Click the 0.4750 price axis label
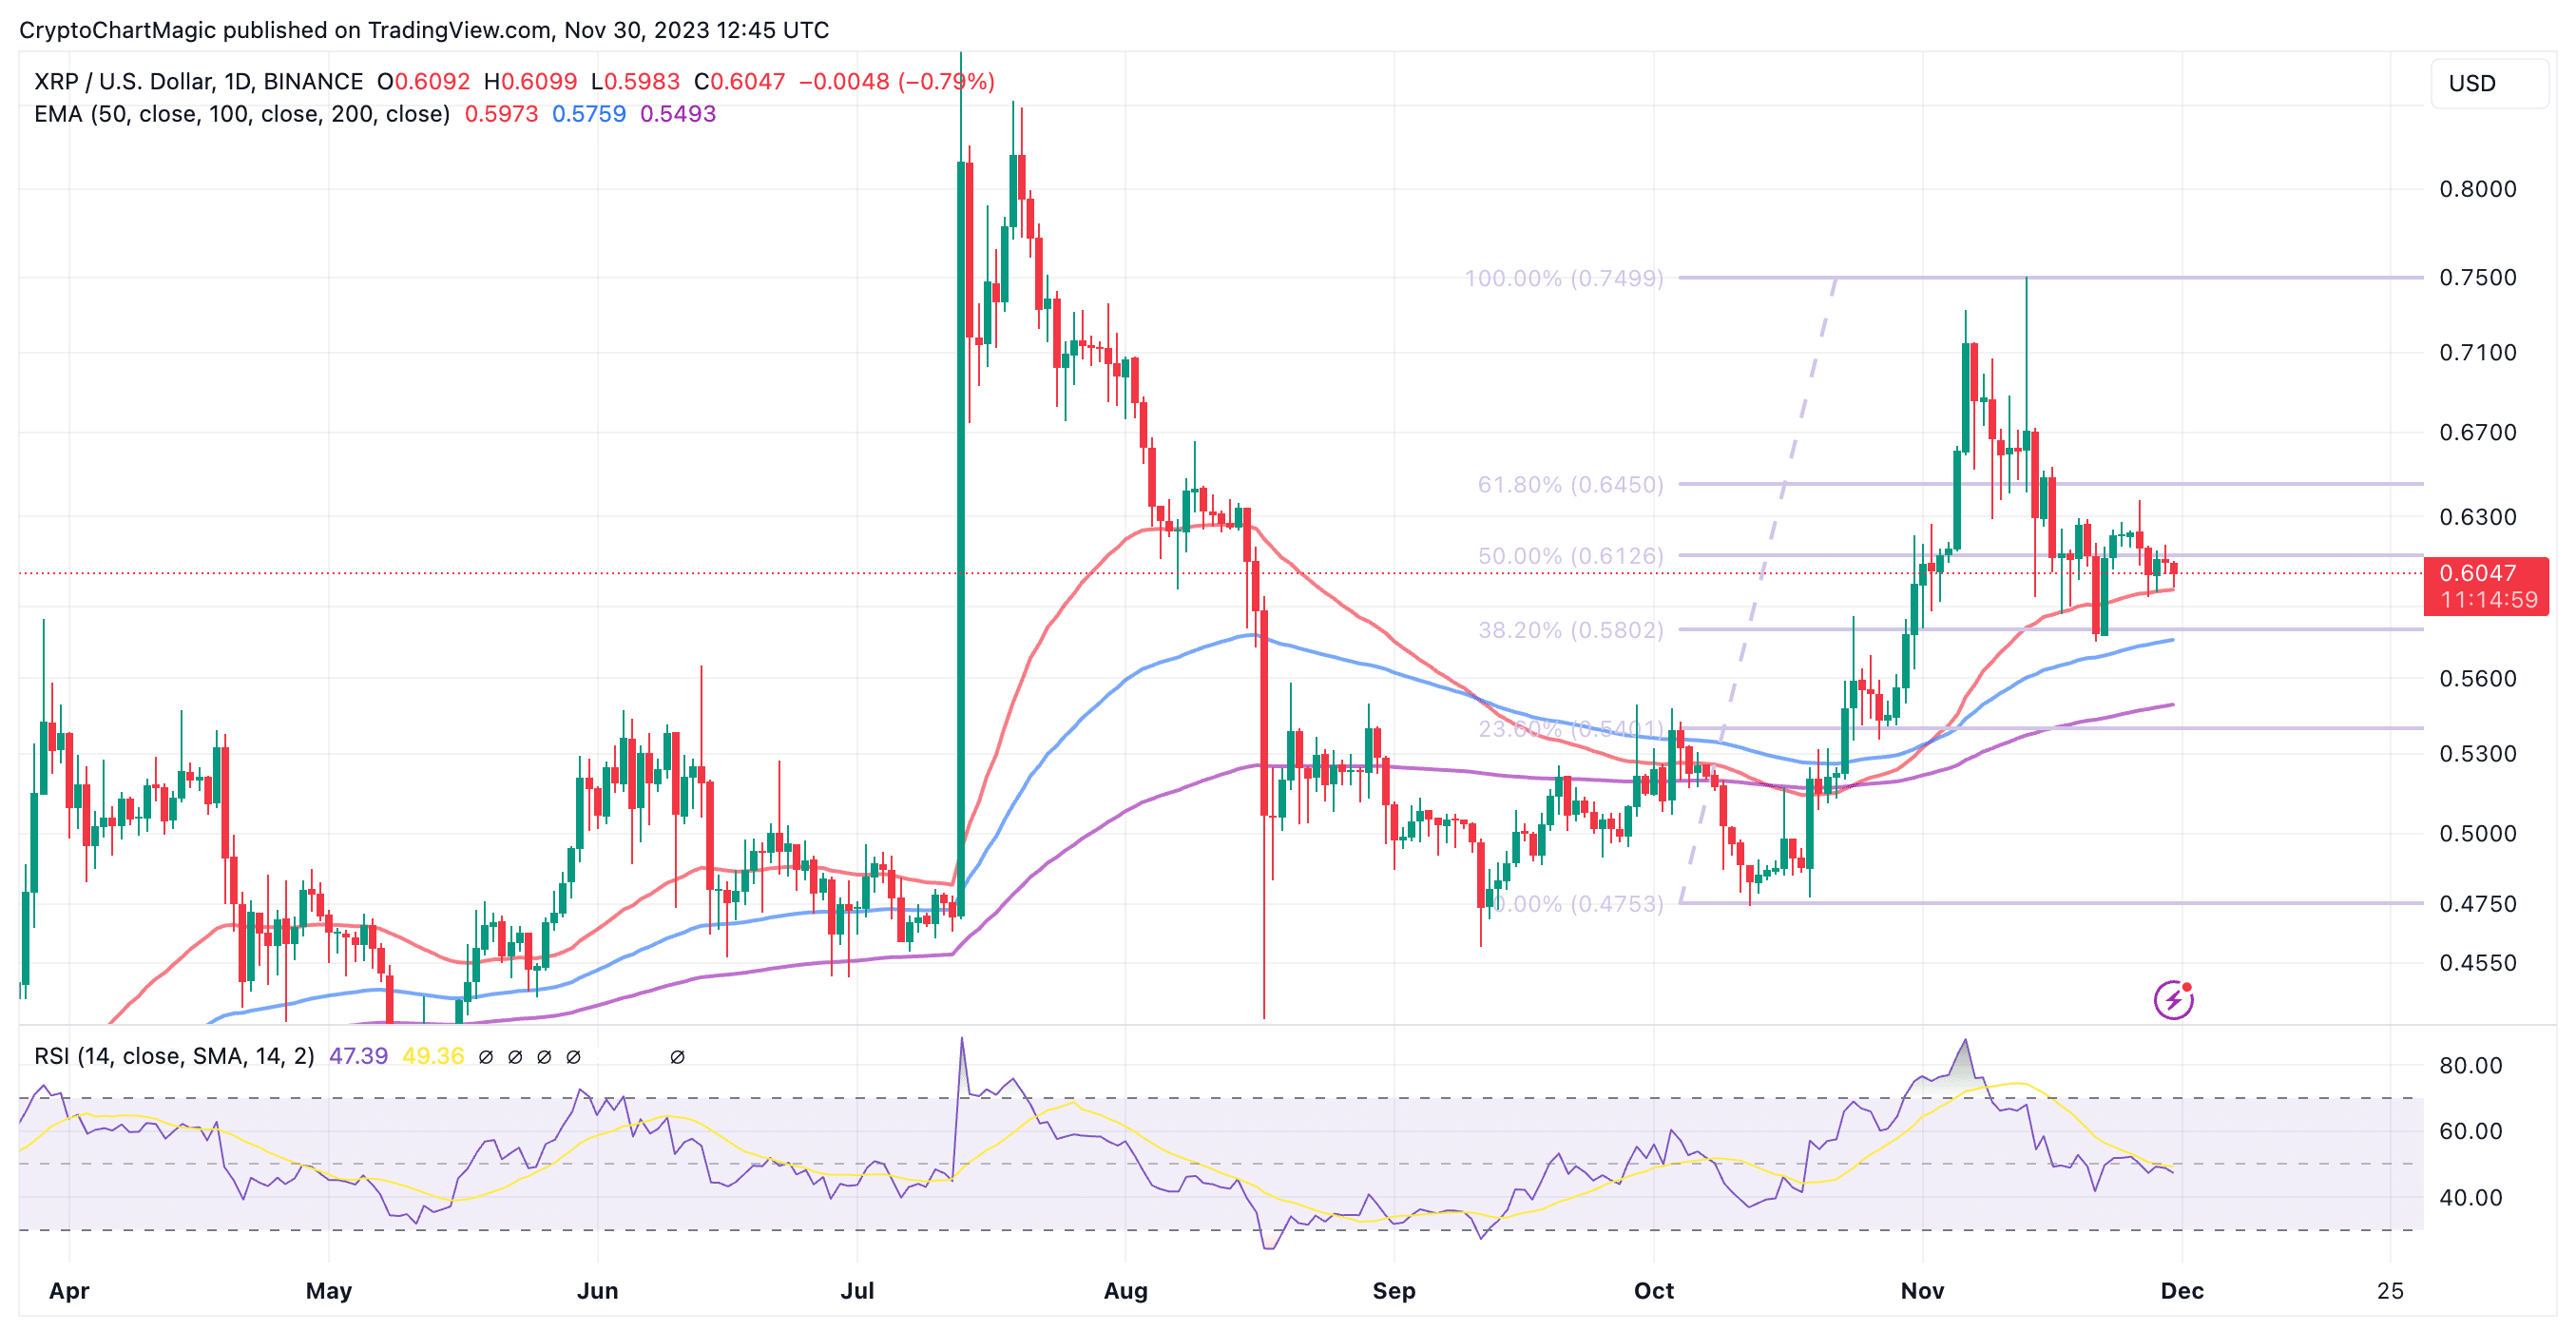 point(2478,903)
